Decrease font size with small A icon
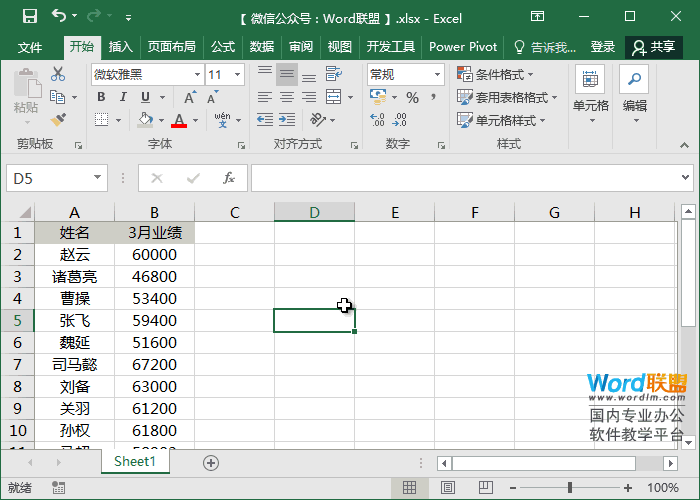 [212, 97]
